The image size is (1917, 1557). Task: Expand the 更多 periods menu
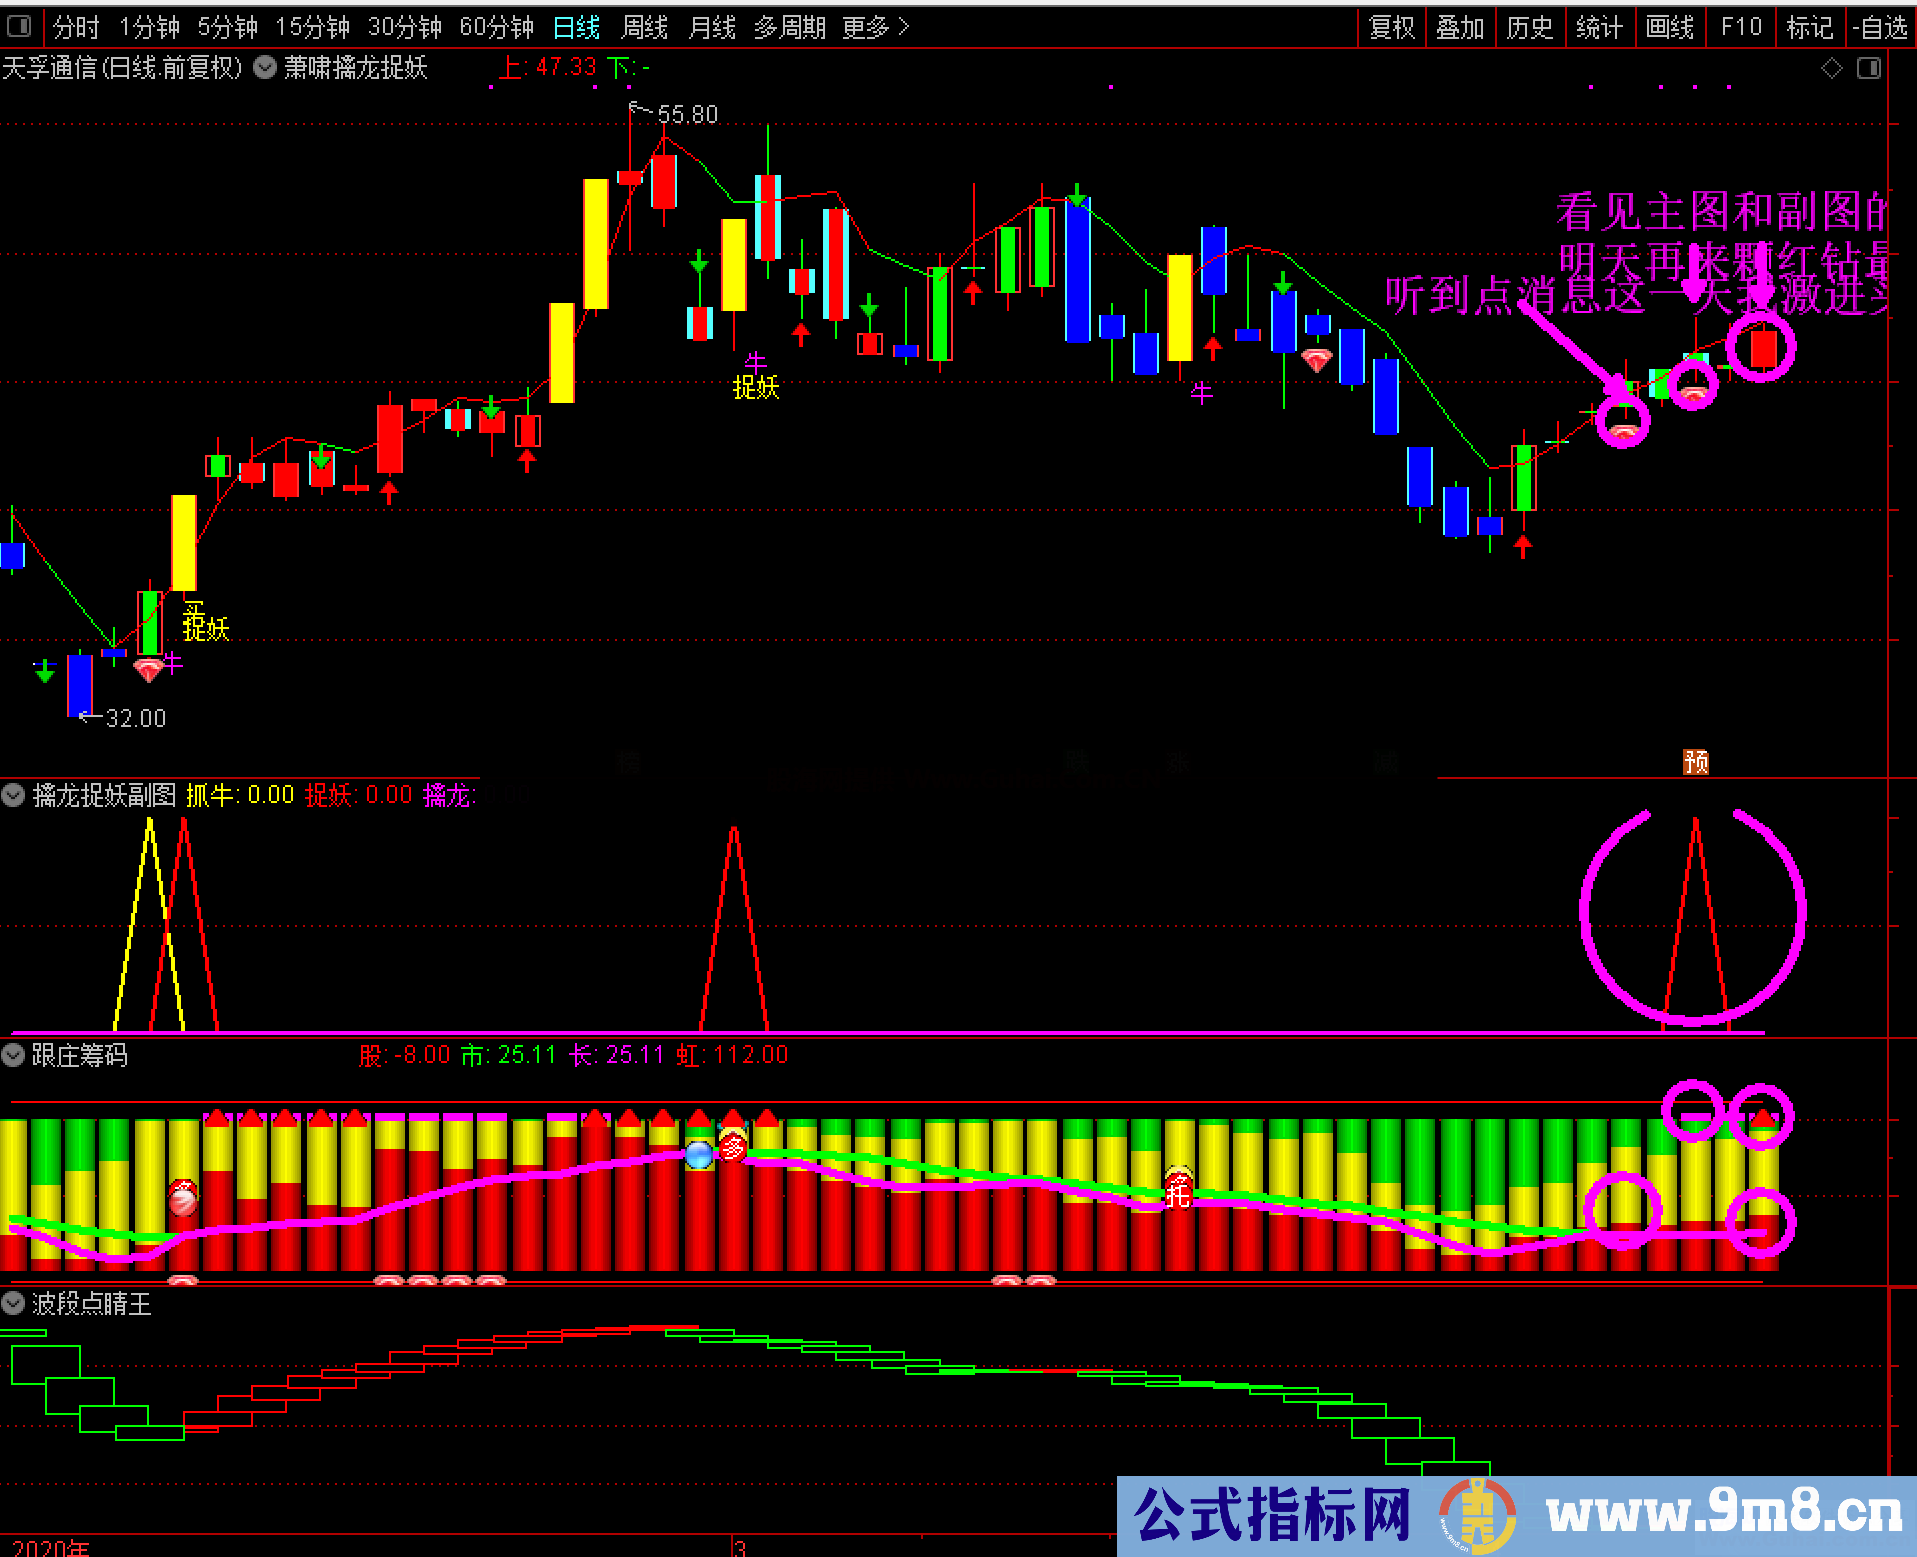click(875, 27)
